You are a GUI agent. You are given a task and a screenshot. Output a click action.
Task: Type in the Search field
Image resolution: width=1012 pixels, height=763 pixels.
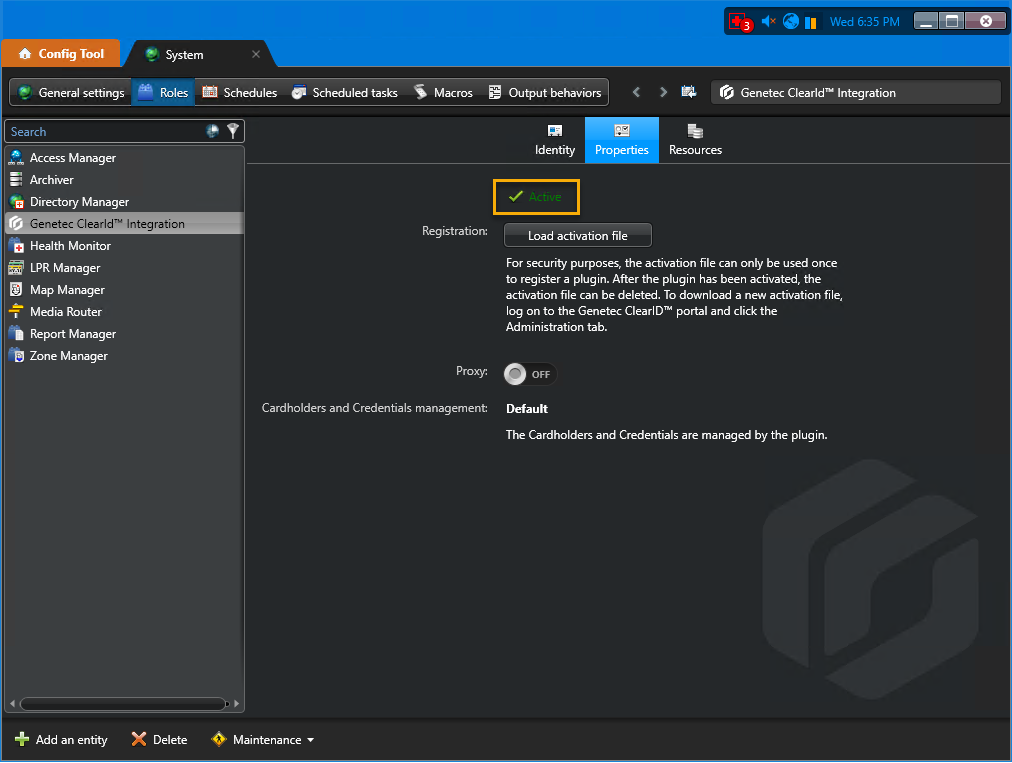(100, 131)
